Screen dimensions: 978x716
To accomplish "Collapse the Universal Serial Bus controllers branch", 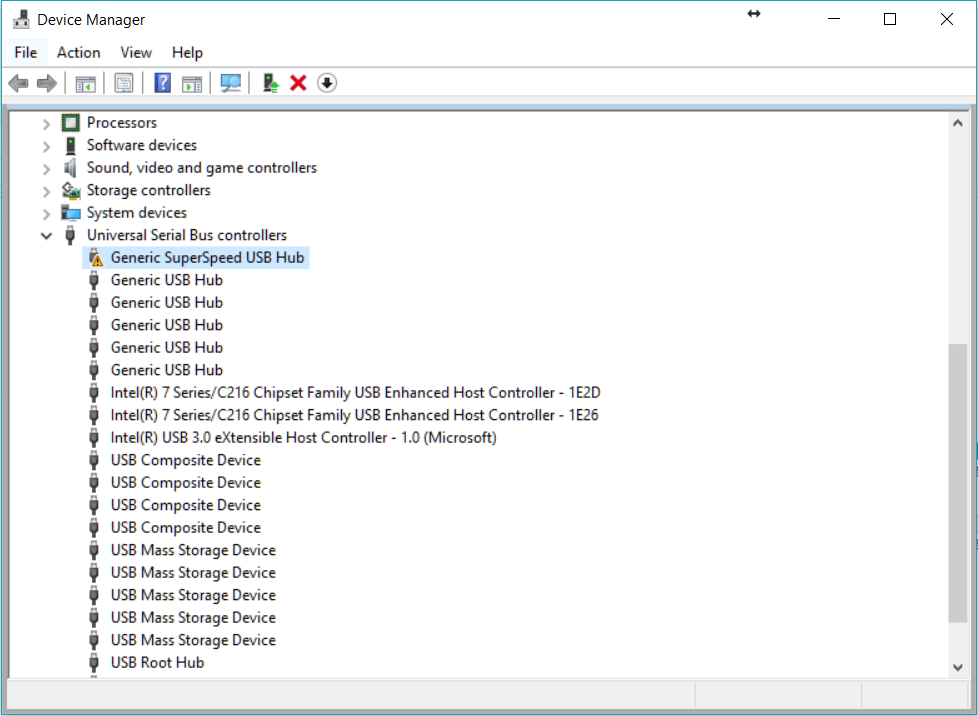I will 46,234.
